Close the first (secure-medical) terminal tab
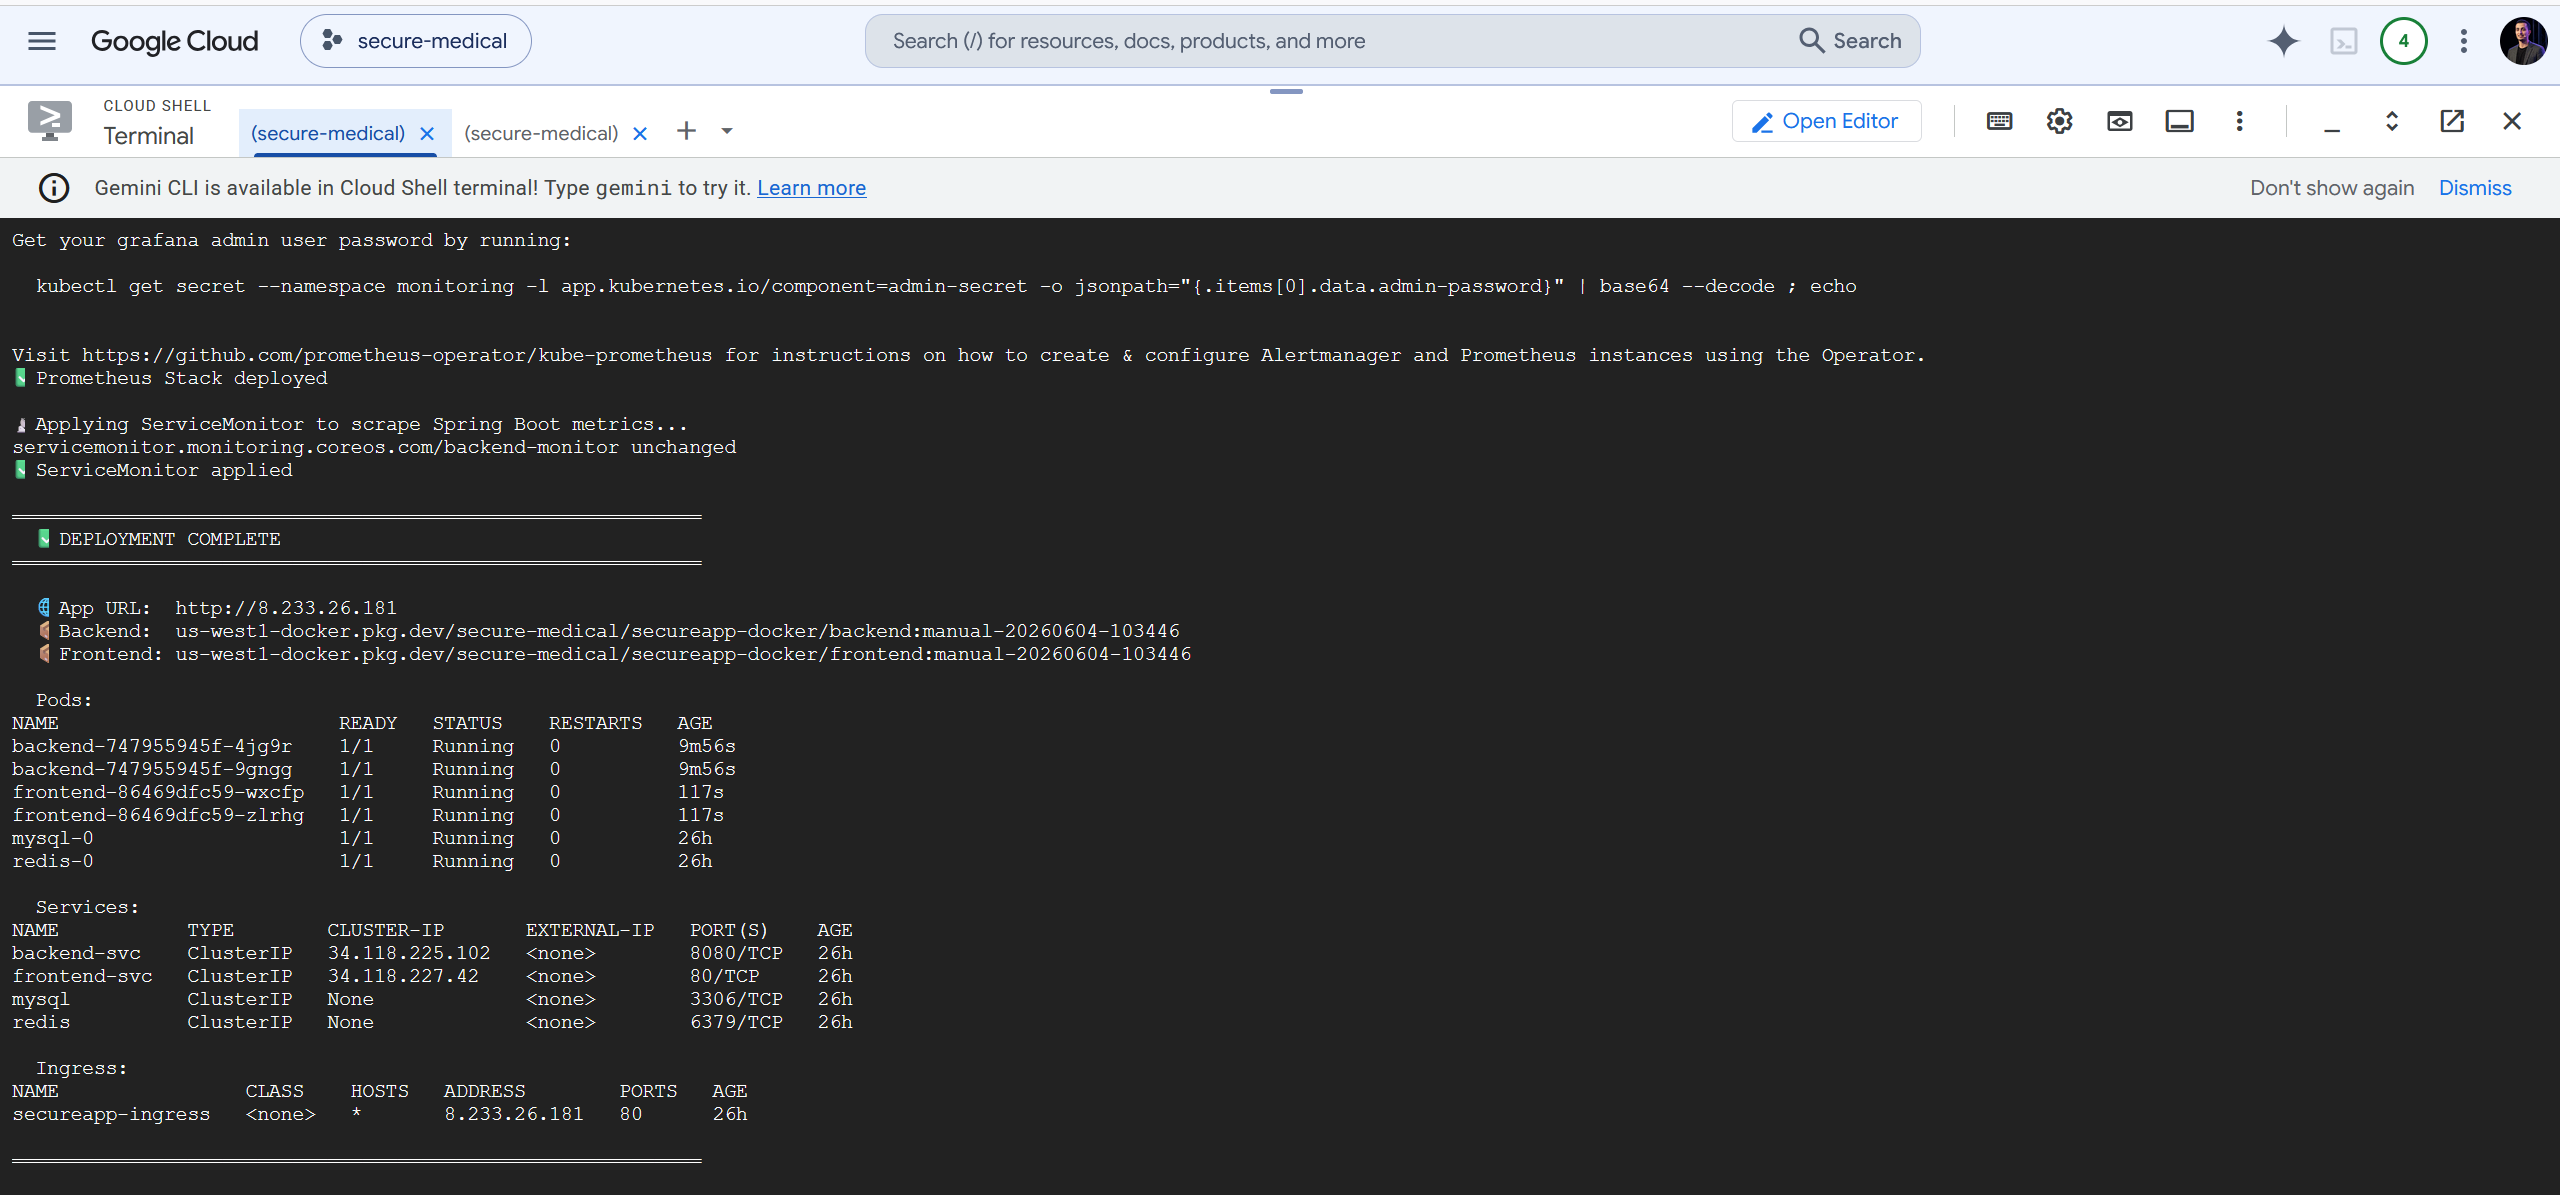Screen dimensions: 2560x1195 coord(427,134)
